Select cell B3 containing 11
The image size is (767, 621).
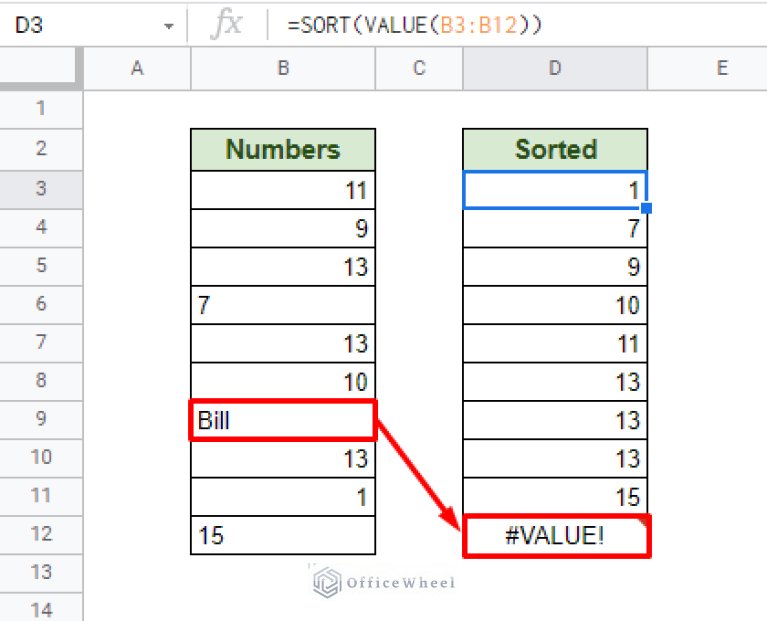283,189
